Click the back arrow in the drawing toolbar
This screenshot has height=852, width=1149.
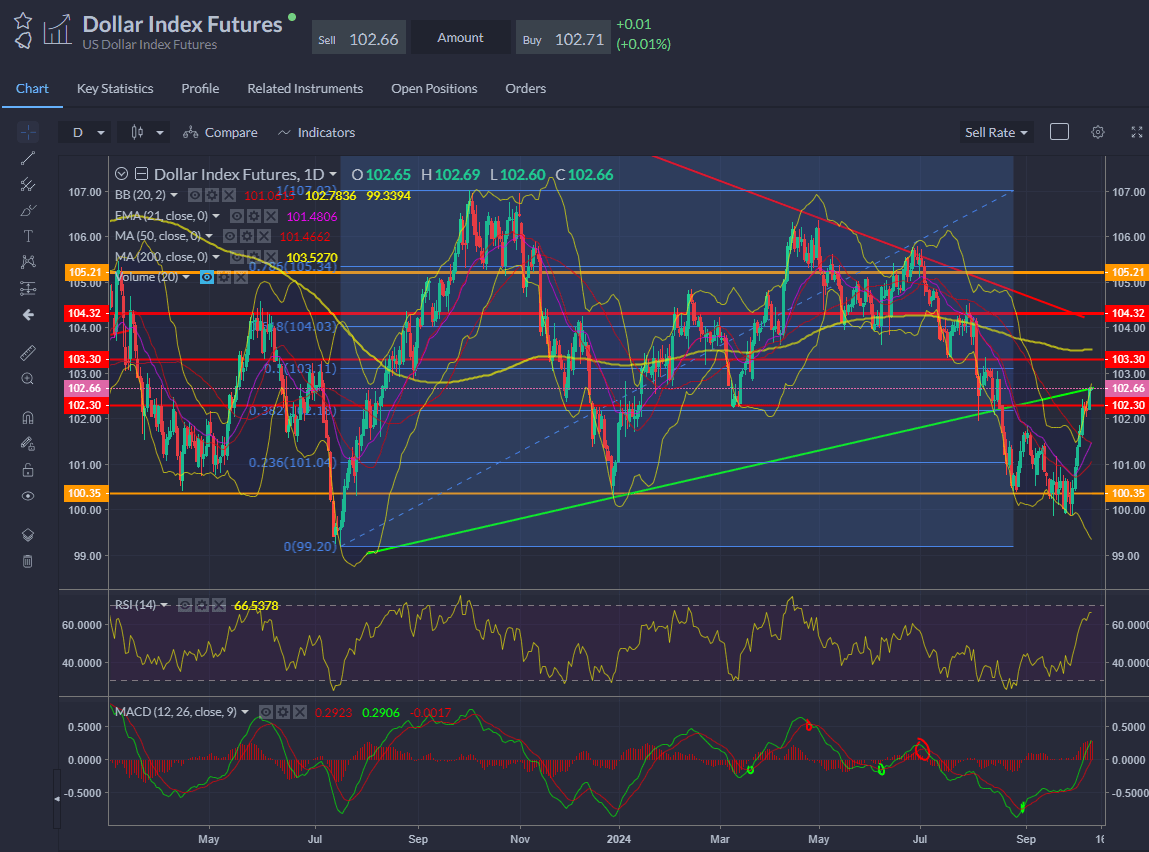pyautogui.click(x=28, y=315)
